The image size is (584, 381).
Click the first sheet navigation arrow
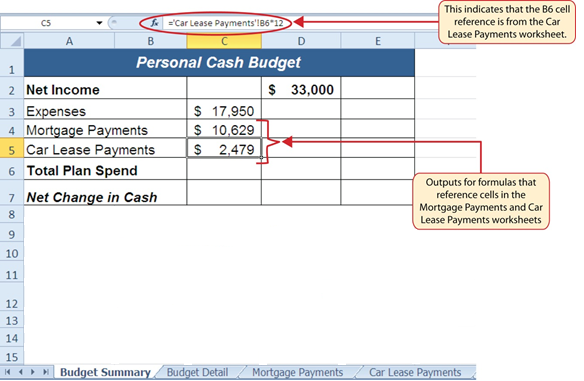pyautogui.click(x=7, y=372)
